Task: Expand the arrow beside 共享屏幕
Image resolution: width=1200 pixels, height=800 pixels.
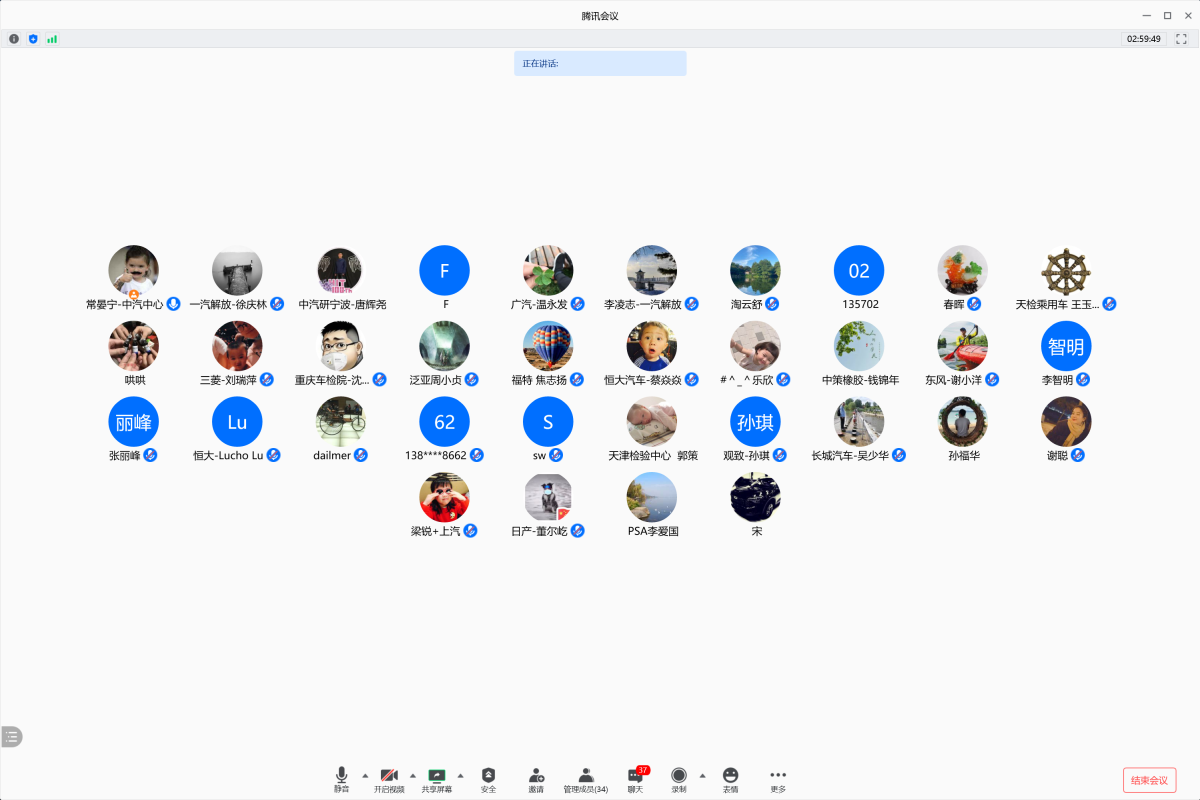Action: 460,775
